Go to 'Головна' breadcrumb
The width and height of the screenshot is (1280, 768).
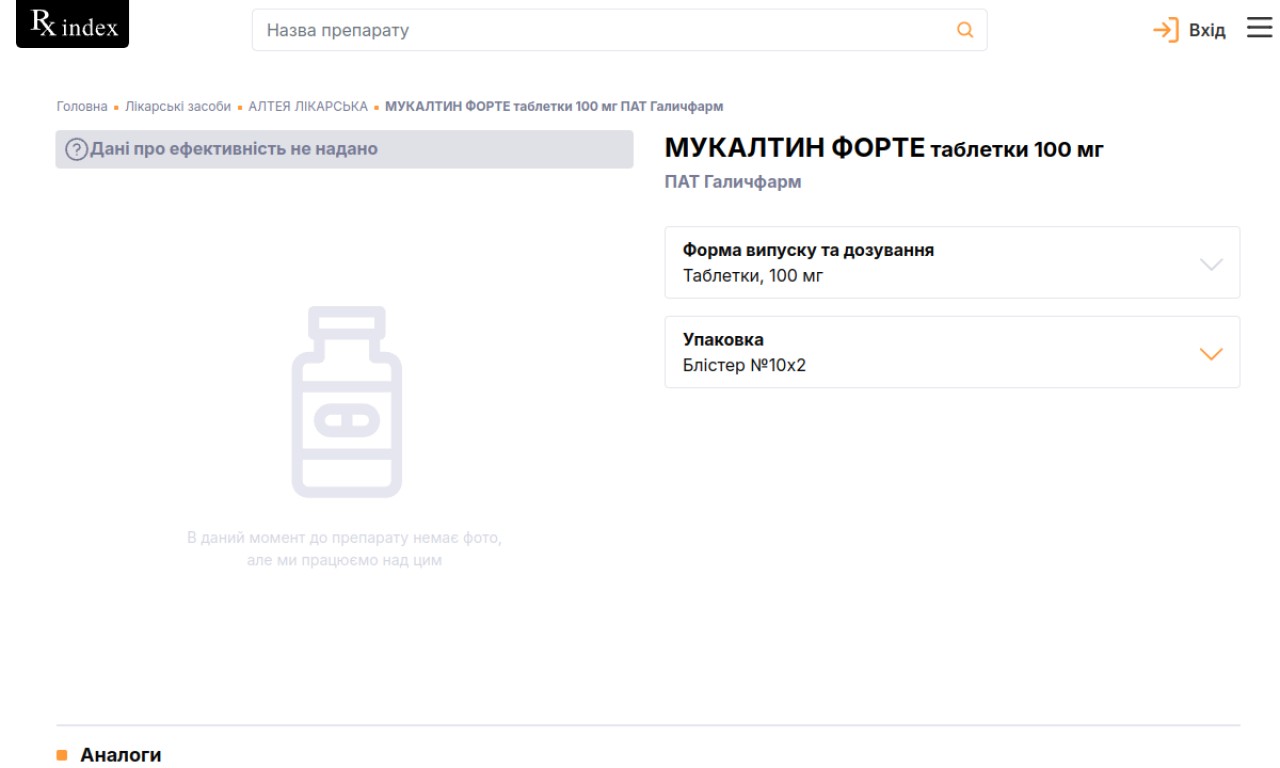pos(81,107)
